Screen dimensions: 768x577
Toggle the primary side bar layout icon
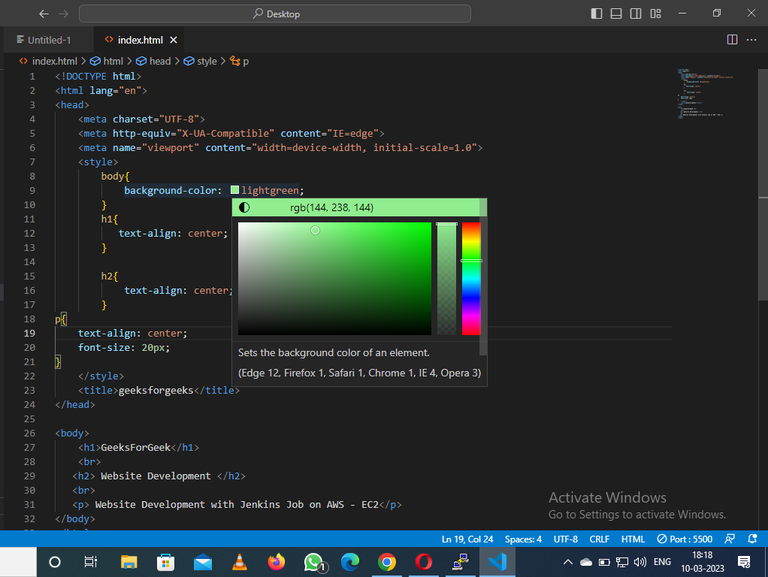click(597, 14)
